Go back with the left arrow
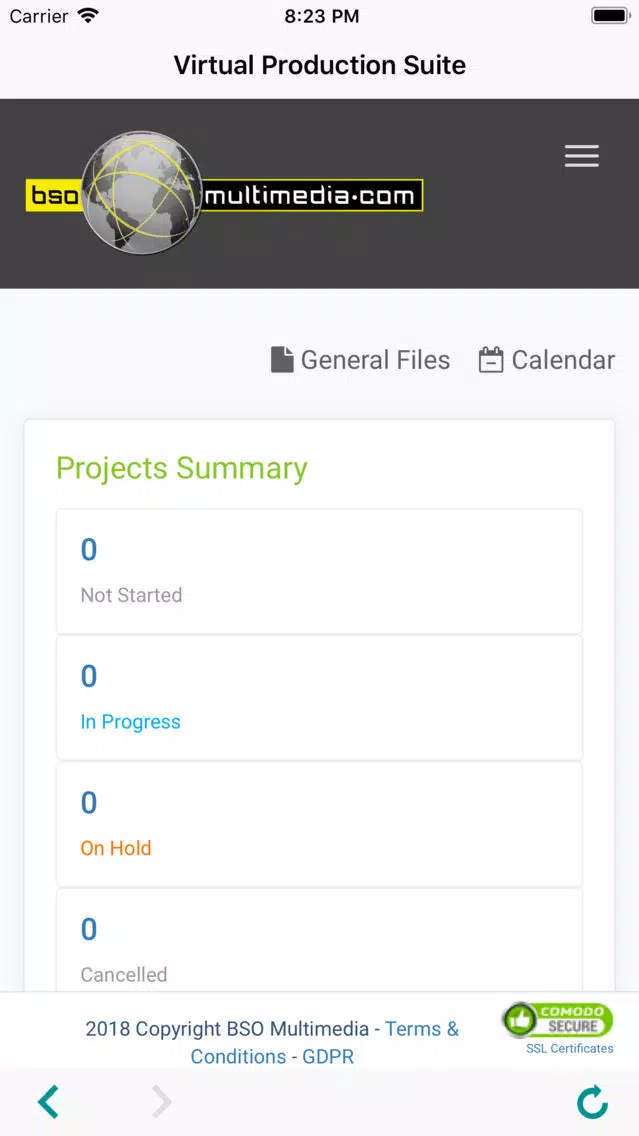This screenshot has width=639, height=1136. [x=49, y=1102]
